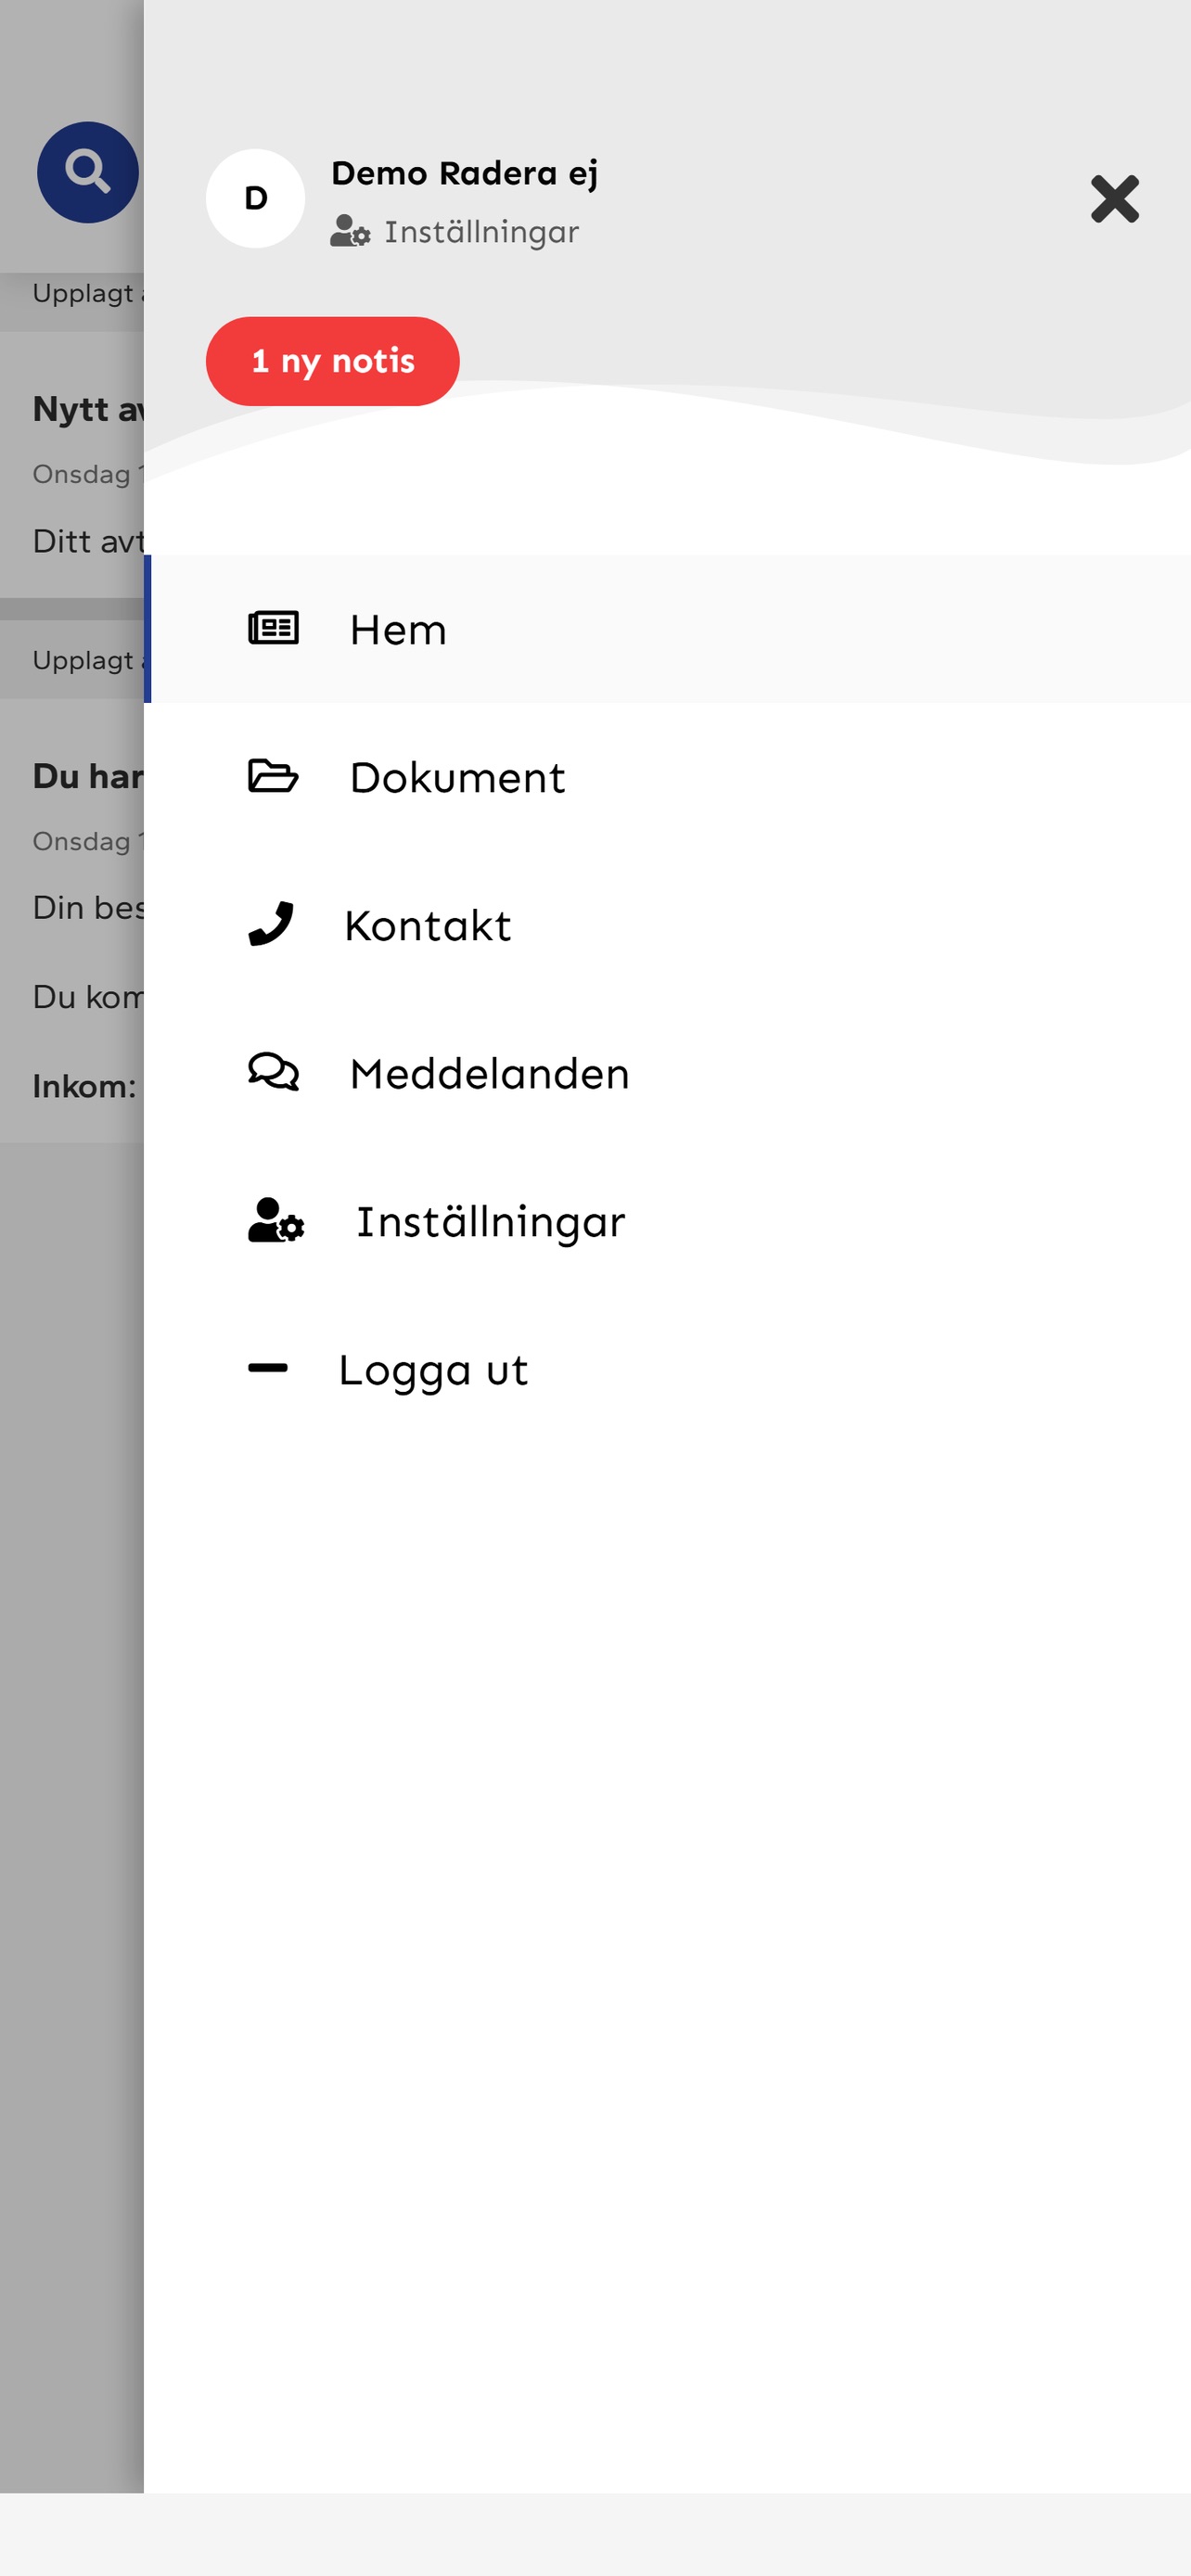
Task: Click the open folder icon beside Dokument
Action: pos(273,776)
